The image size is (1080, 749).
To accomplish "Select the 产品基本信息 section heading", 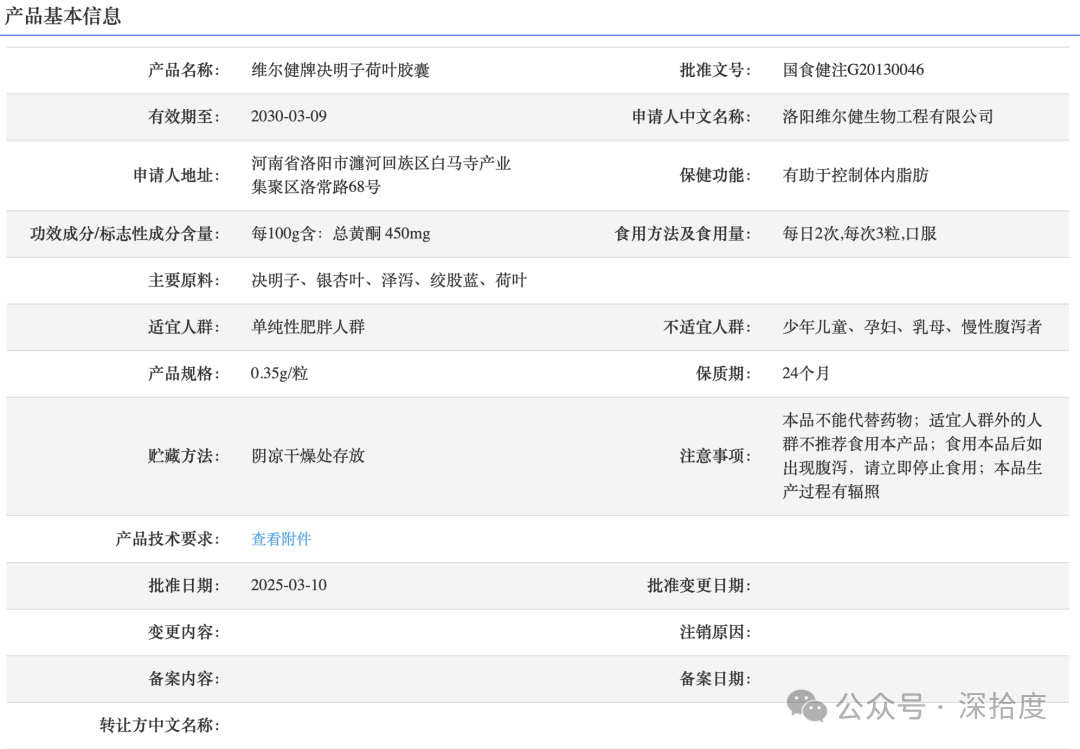I will tap(63, 16).
